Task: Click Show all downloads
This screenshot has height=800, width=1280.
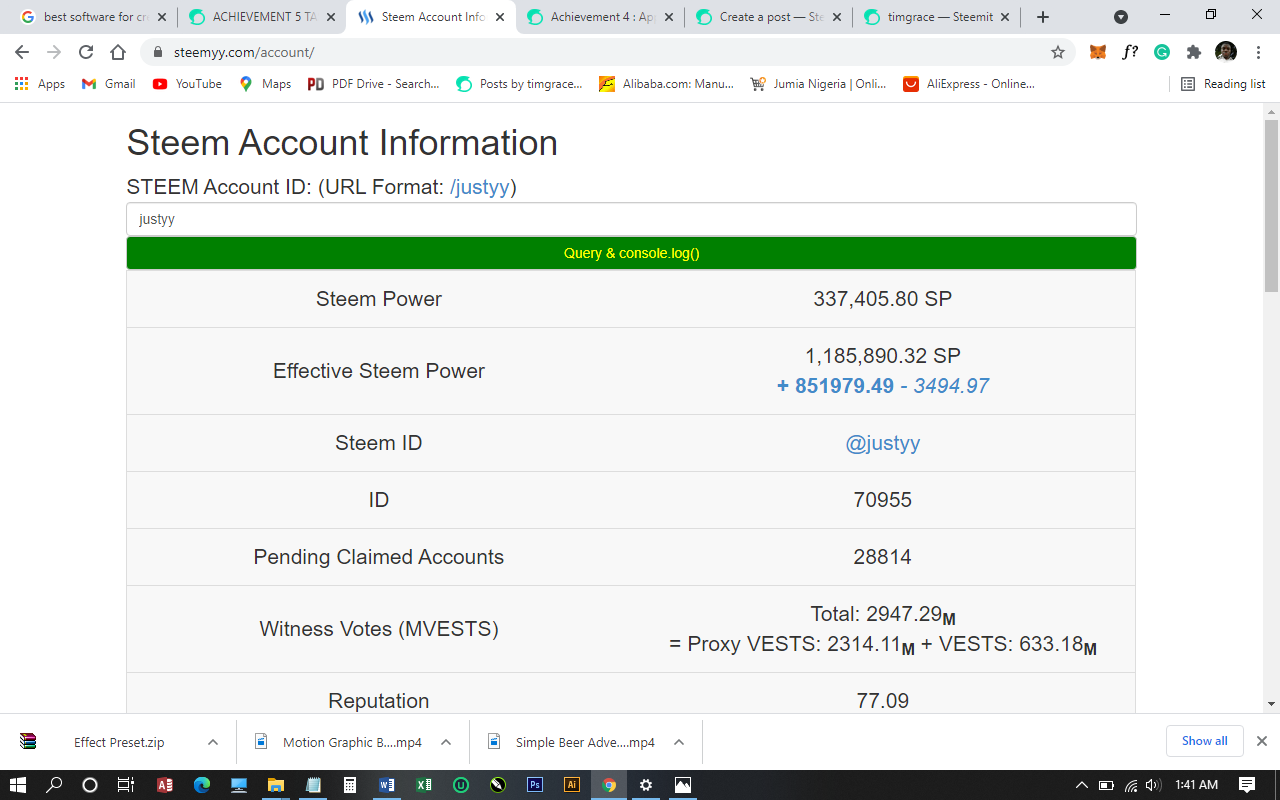Action: tap(1204, 741)
